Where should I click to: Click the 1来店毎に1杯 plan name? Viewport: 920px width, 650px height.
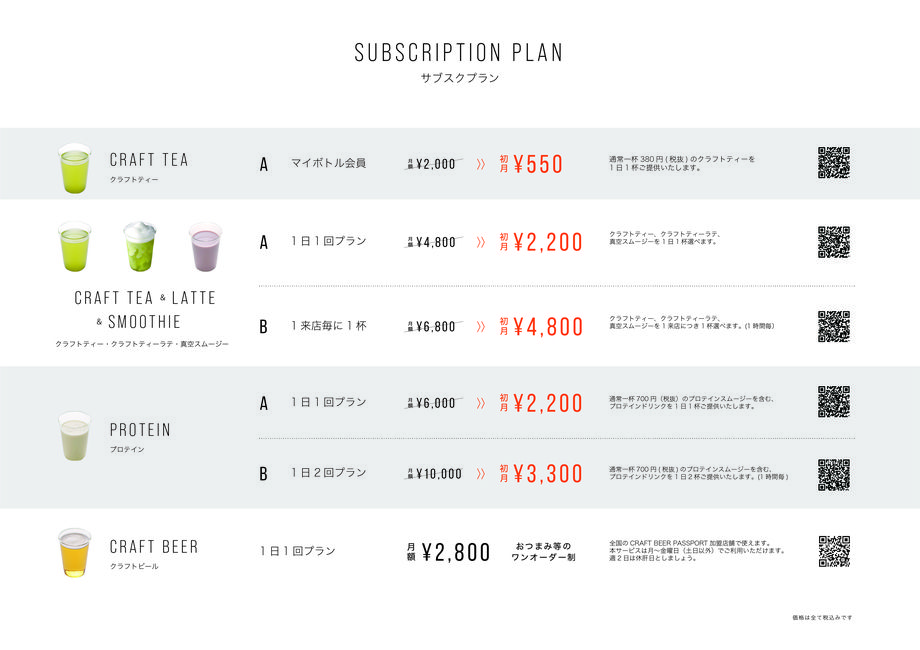329,326
